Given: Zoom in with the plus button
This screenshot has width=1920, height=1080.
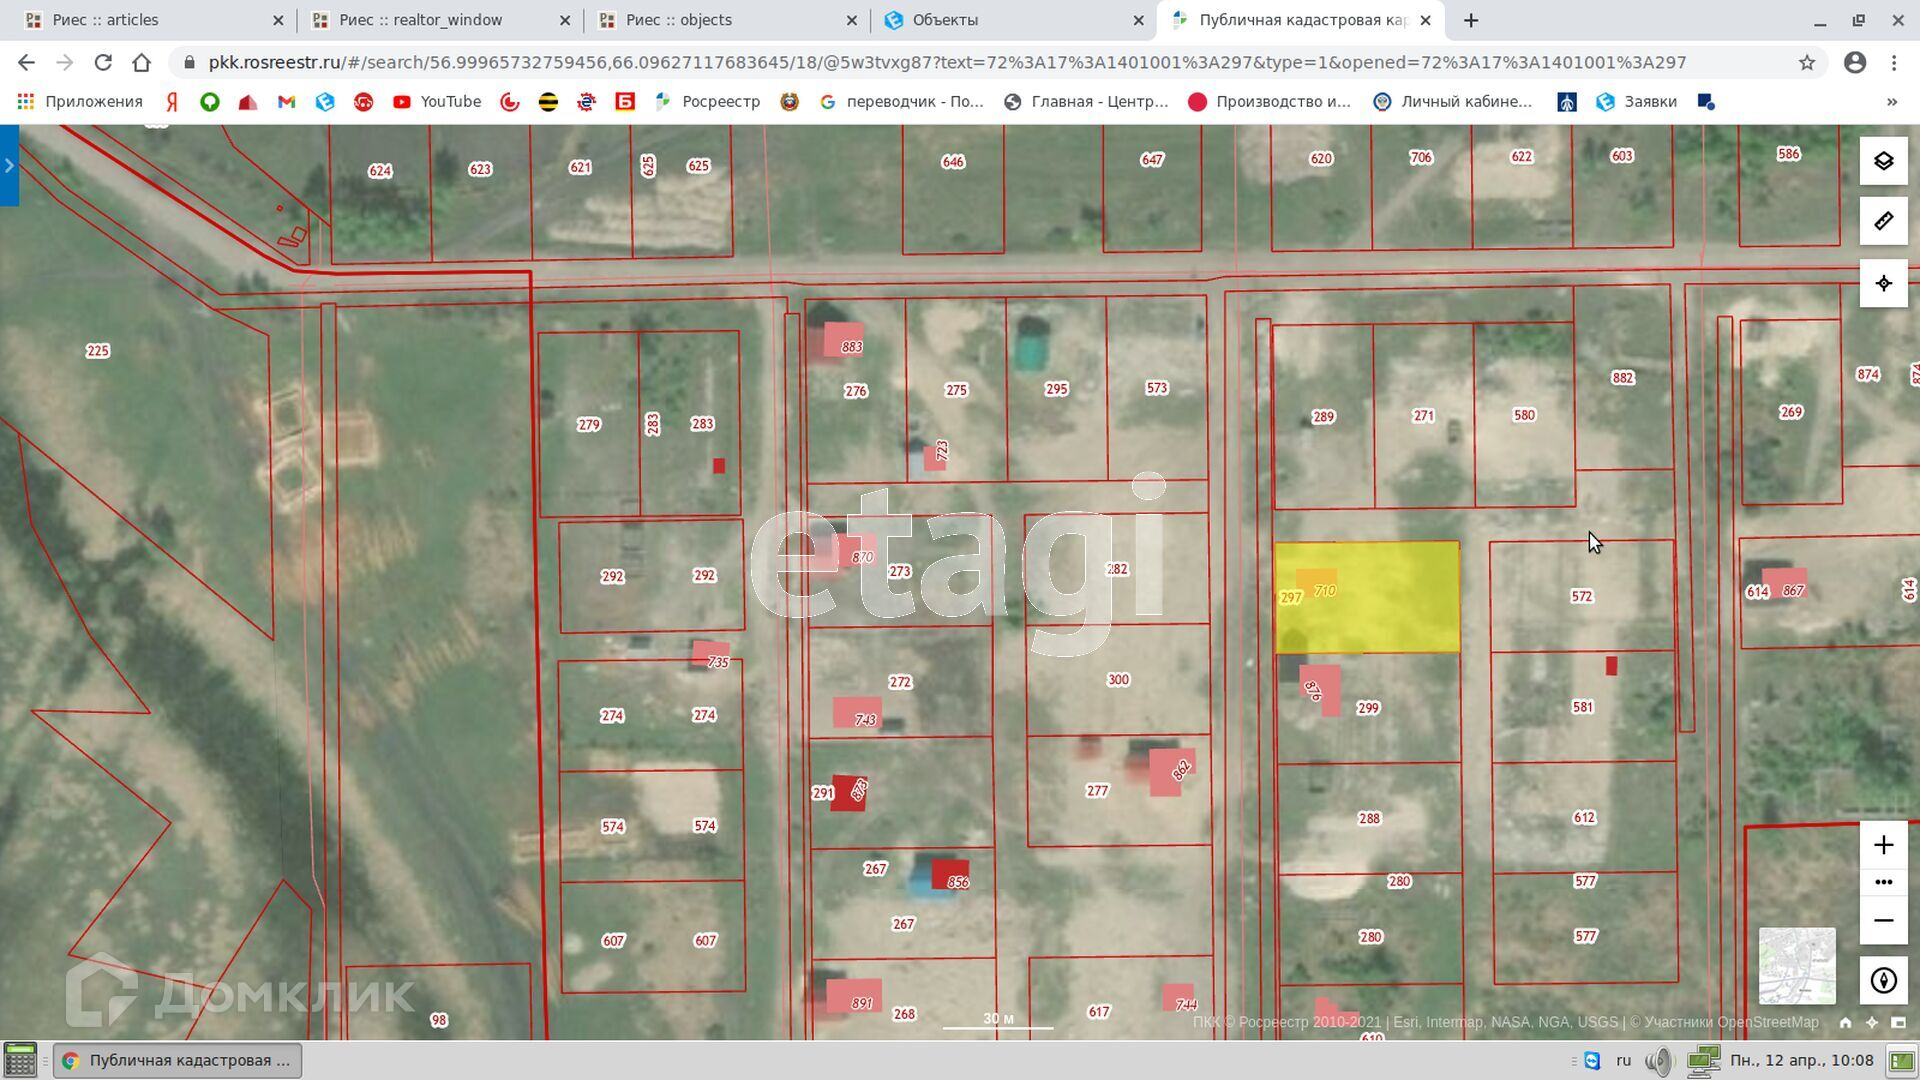Looking at the screenshot, I should coord(1883,845).
